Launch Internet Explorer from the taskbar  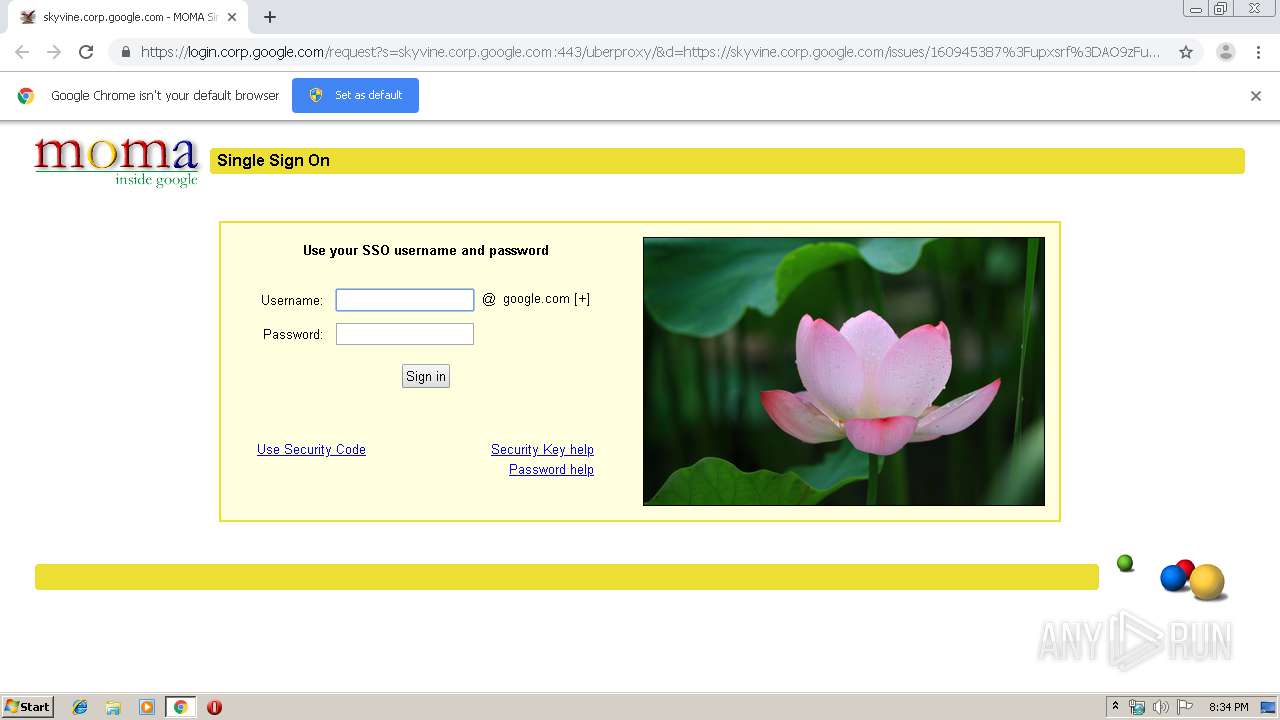tap(80, 707)
